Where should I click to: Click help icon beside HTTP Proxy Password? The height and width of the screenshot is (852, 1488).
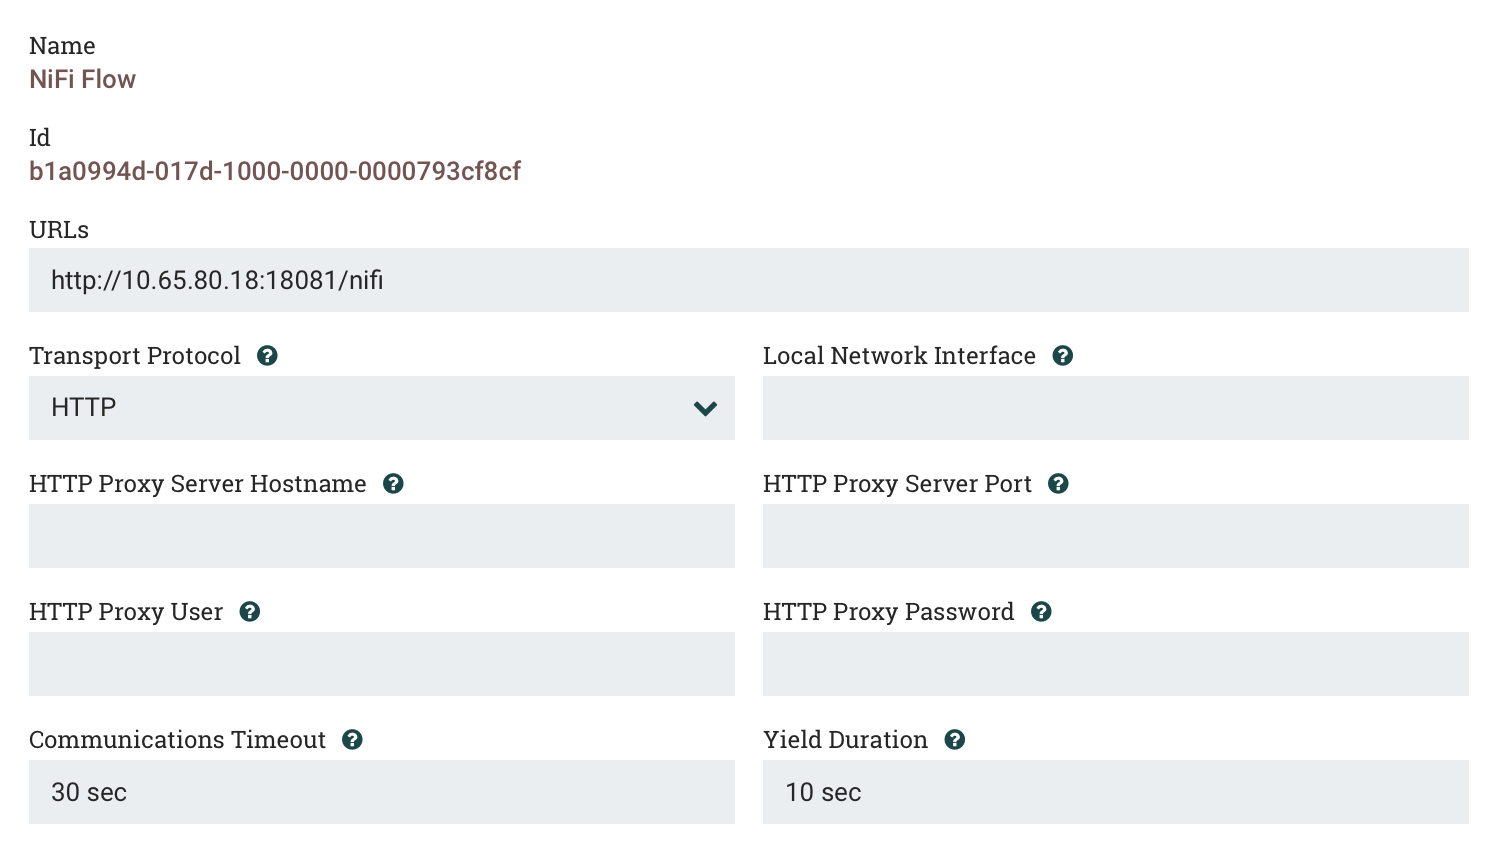coord(1042,612)
